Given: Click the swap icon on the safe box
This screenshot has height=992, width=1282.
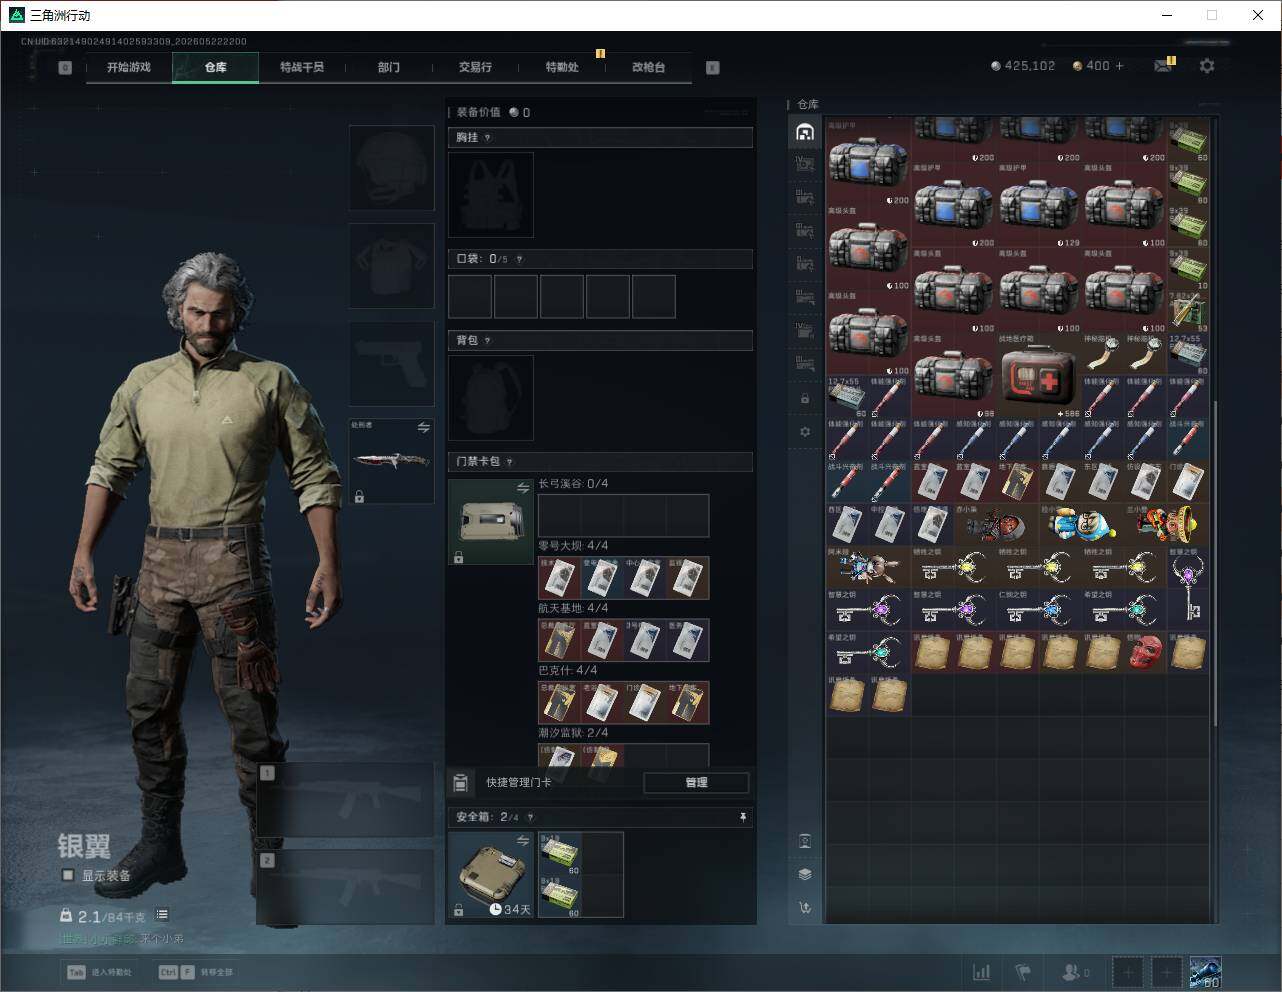Looking at the screenshot, I should 522,841.
